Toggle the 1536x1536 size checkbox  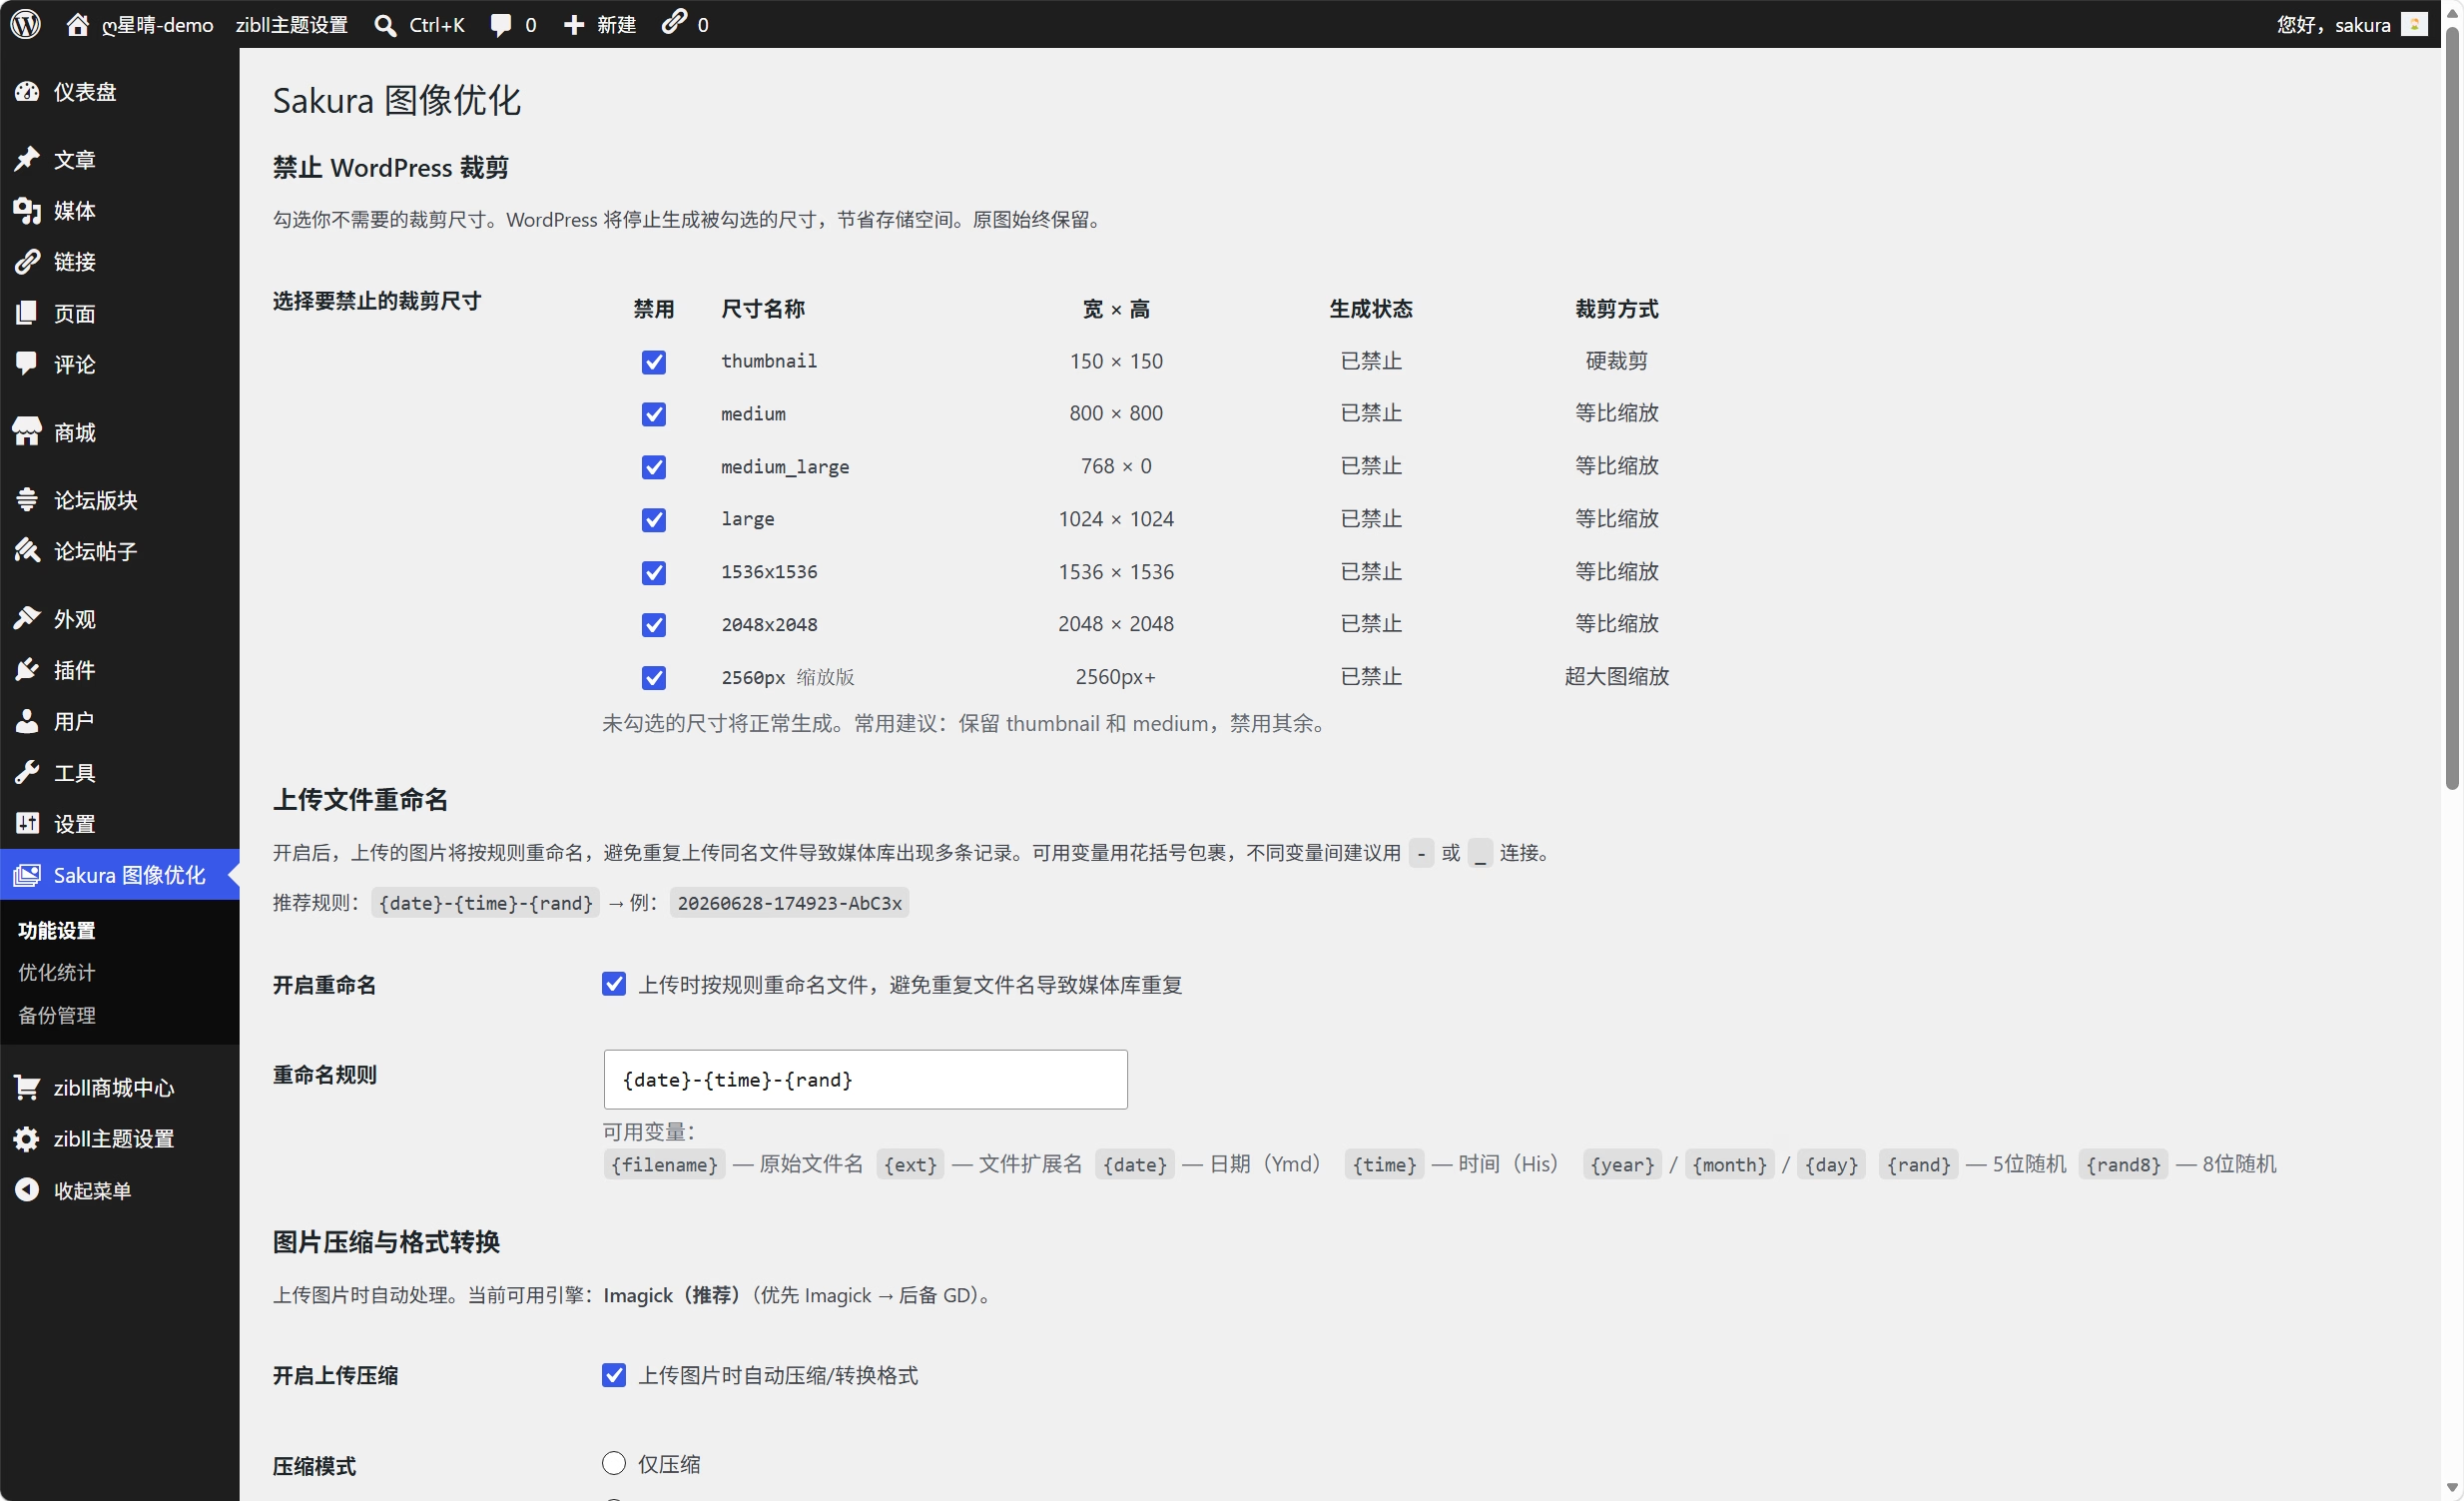(x=654, y=573)
